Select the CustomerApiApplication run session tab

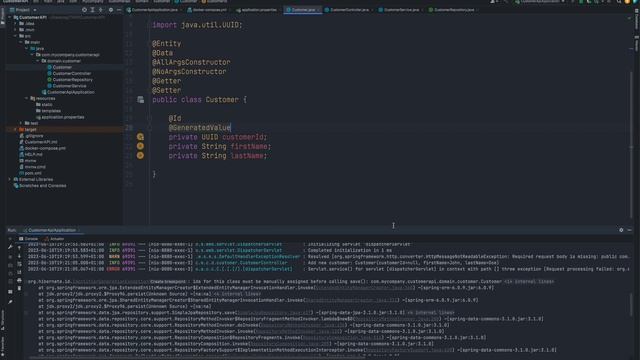51,230
